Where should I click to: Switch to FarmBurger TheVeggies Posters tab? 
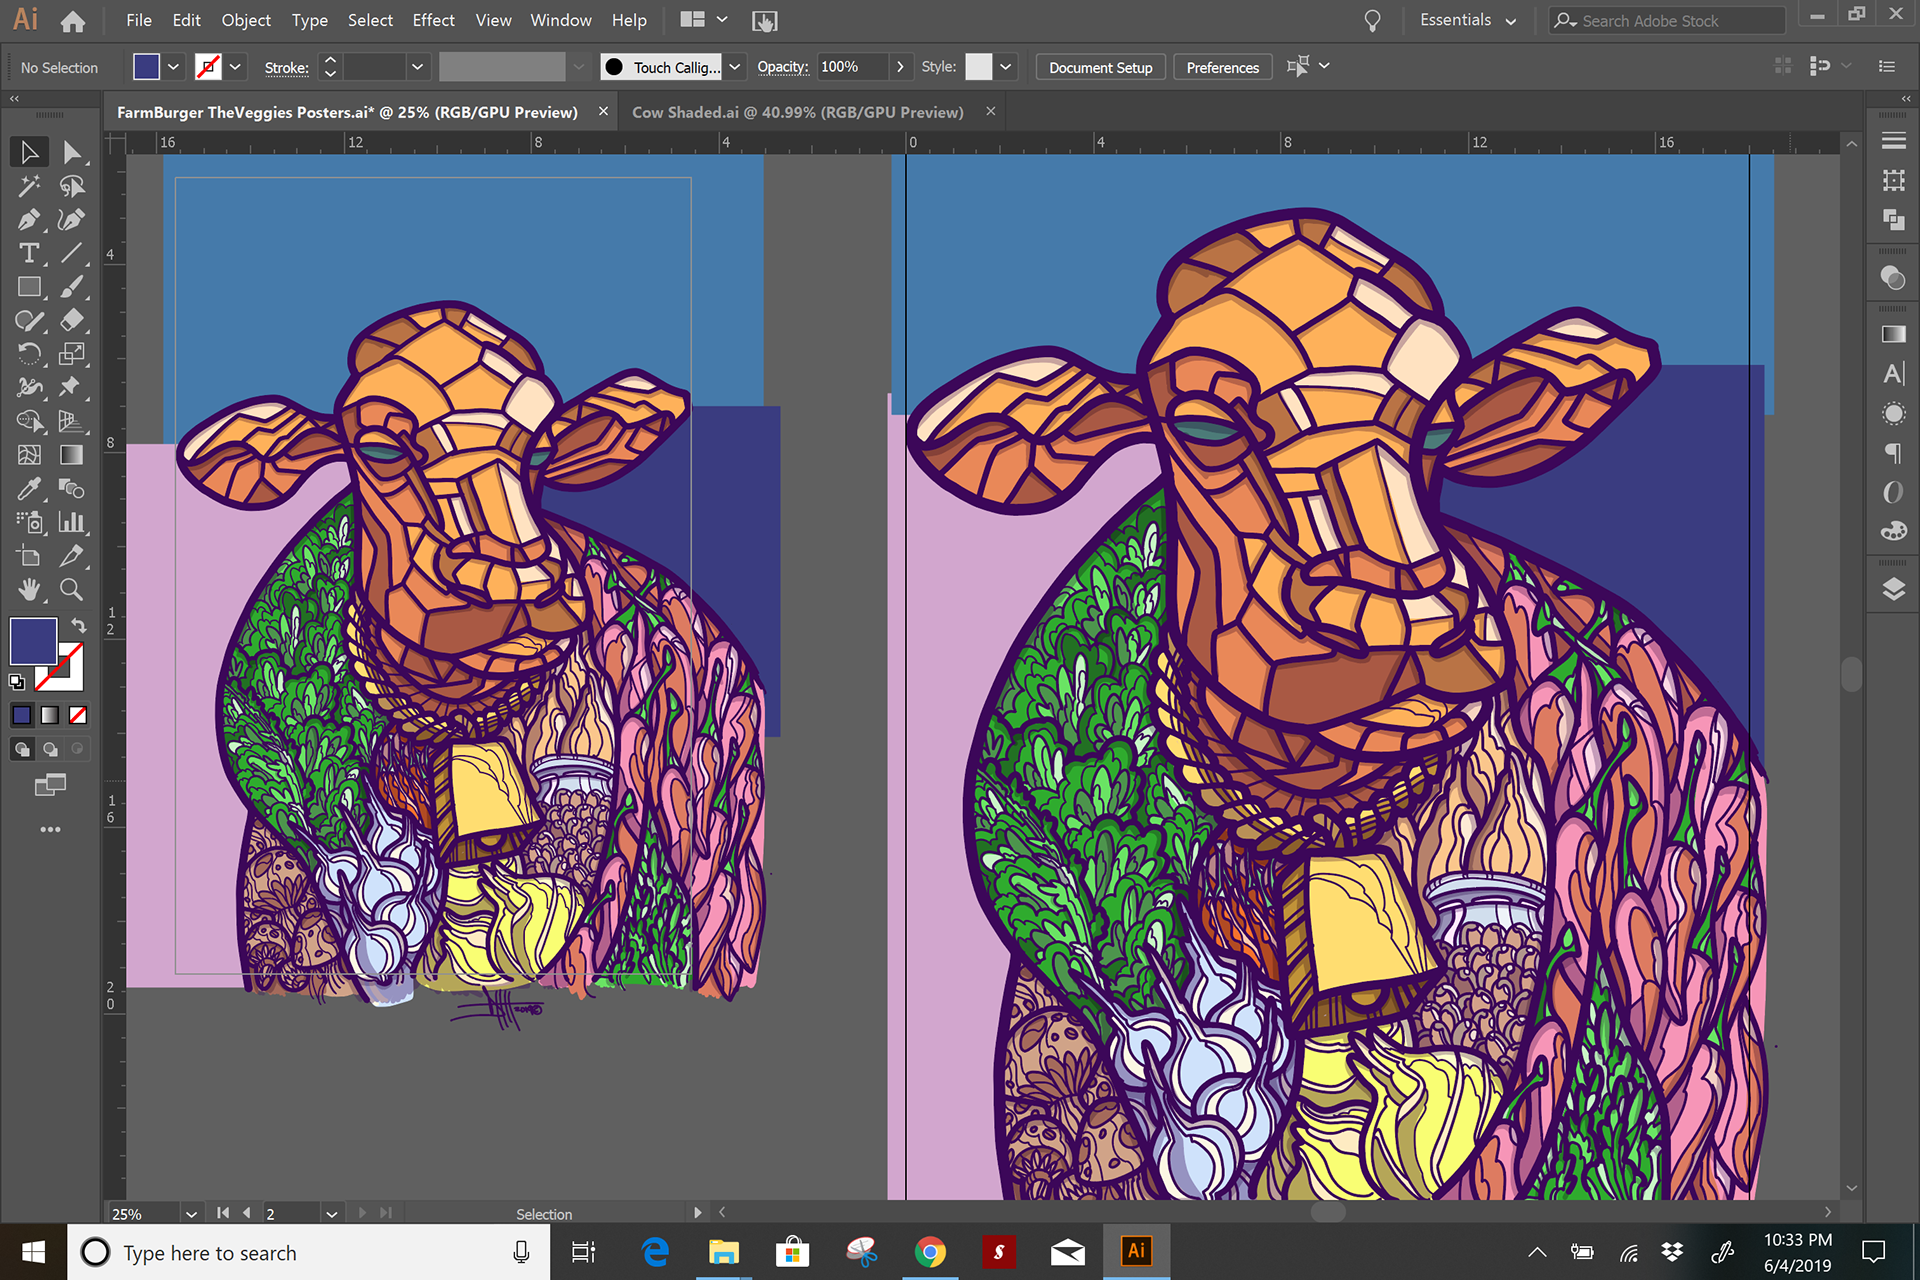(x=347, y=112)
